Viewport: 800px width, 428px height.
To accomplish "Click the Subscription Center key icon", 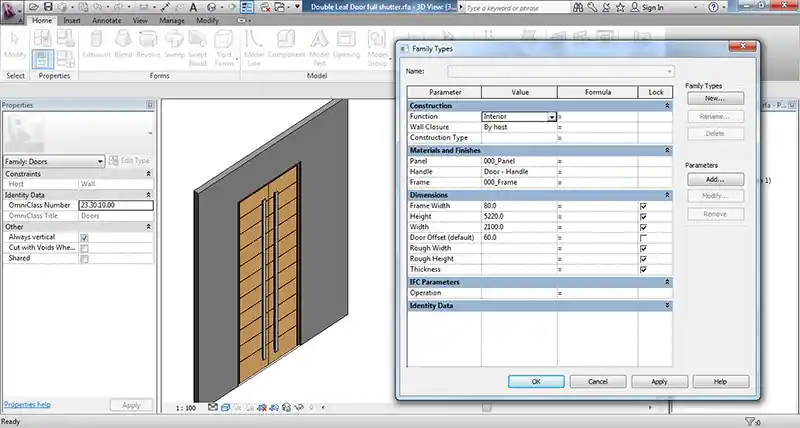I will (x=592, y=7).
